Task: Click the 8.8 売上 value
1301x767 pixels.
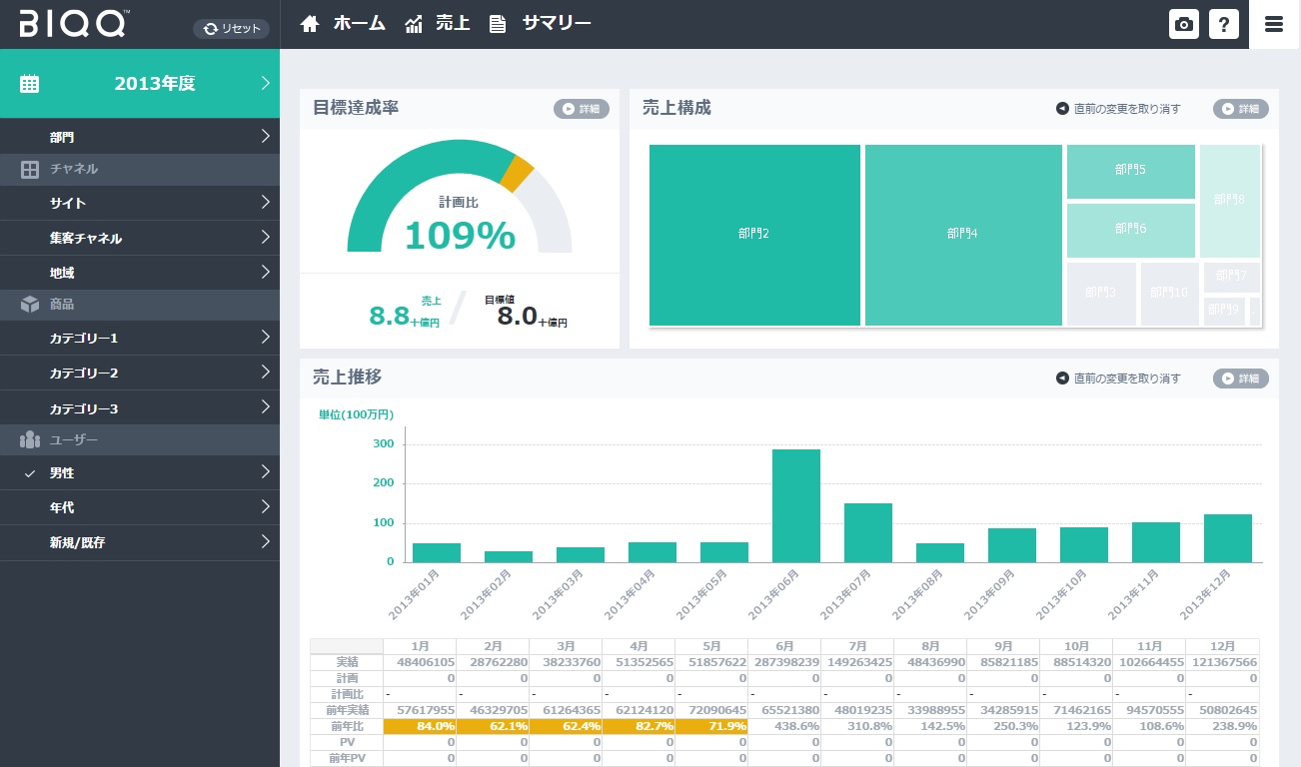Action: (x=391, y=317)
